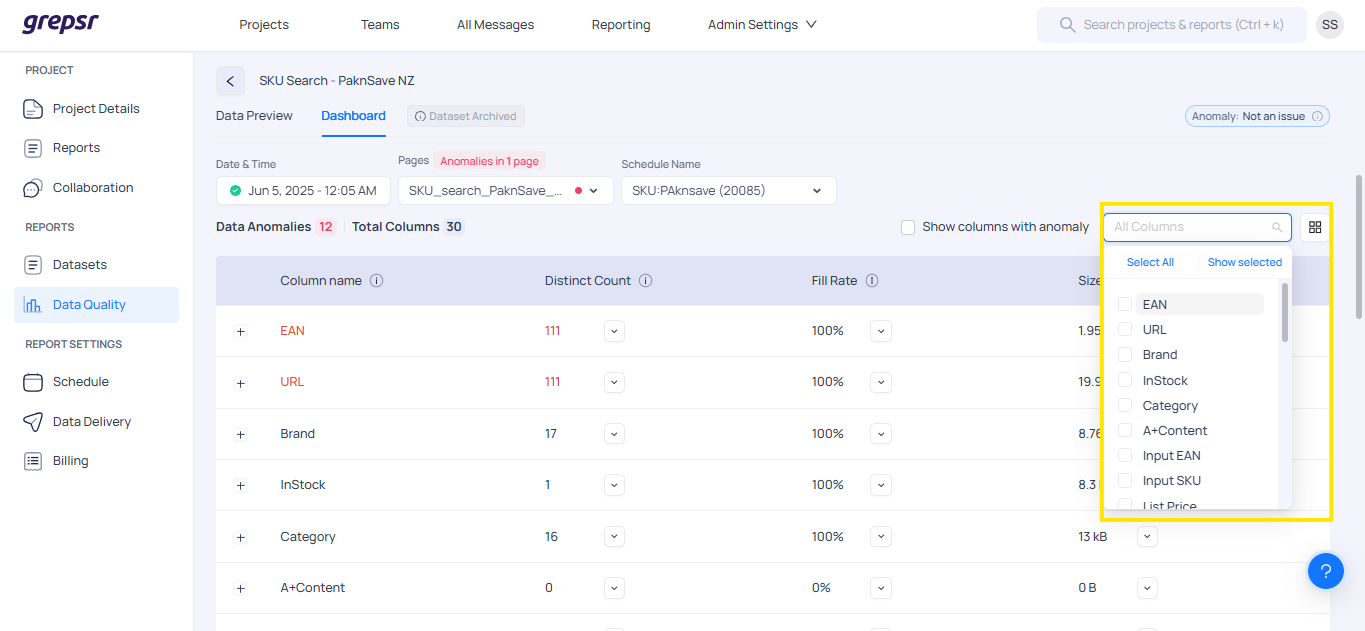Click the grepsr logo
The image size is (1365, 631).
coord(61,24)
